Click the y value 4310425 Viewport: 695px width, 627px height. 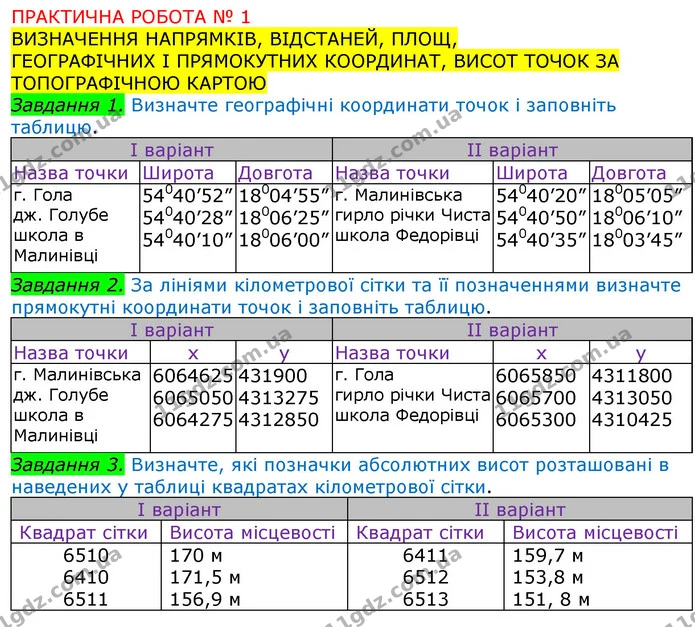pyautogui.click(x=632, y=419)
